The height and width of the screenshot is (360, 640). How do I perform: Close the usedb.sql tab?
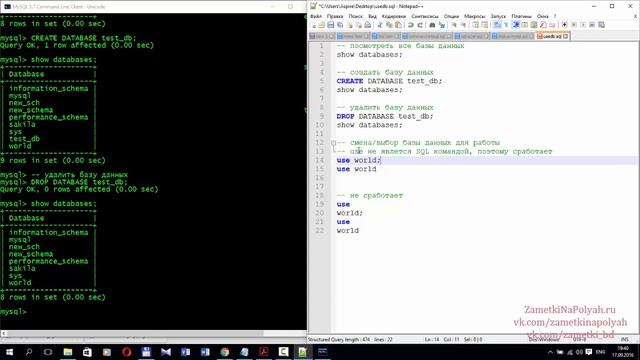(566, 36)
